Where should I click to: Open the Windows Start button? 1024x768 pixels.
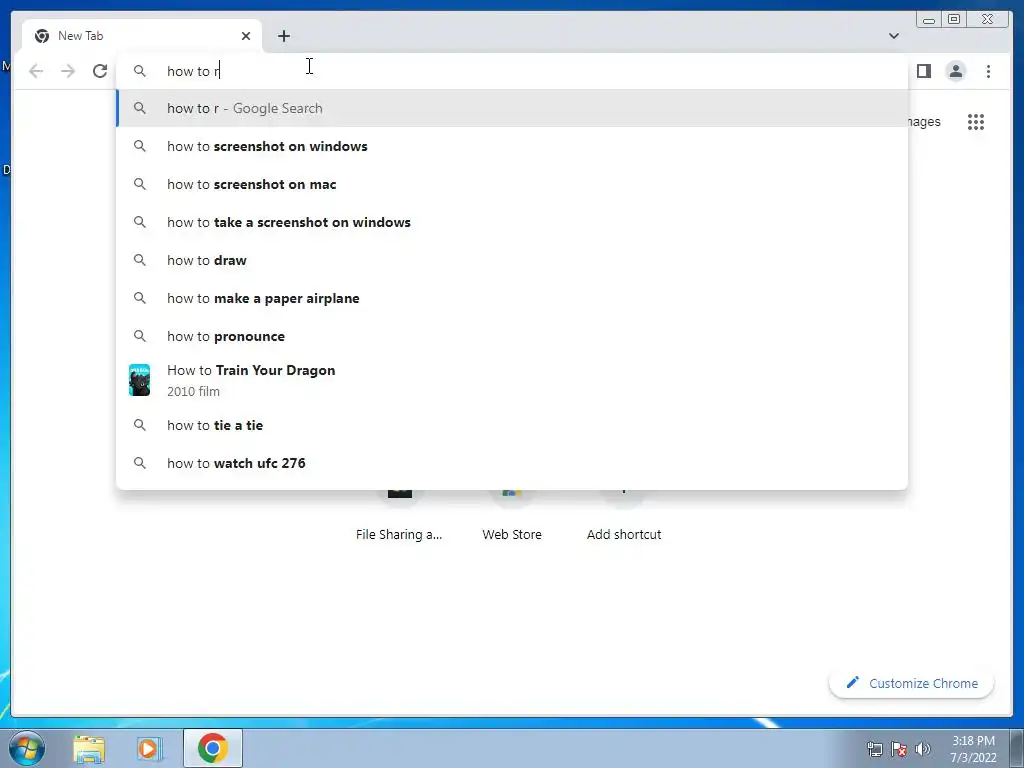tap(27, 748)
